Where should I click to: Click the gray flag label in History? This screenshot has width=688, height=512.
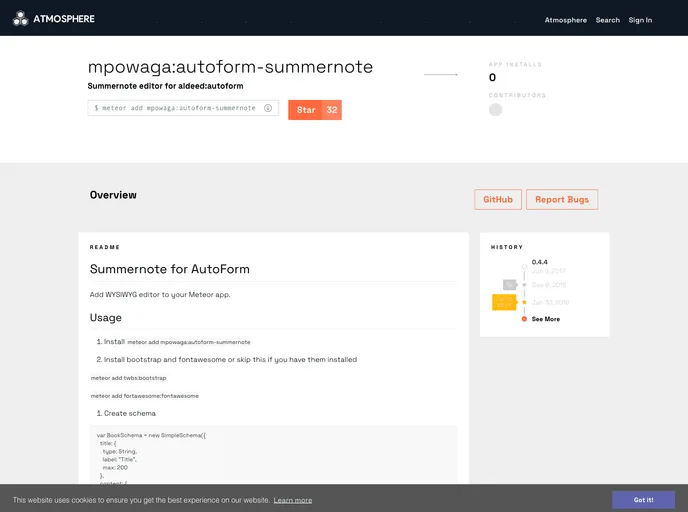510,285
